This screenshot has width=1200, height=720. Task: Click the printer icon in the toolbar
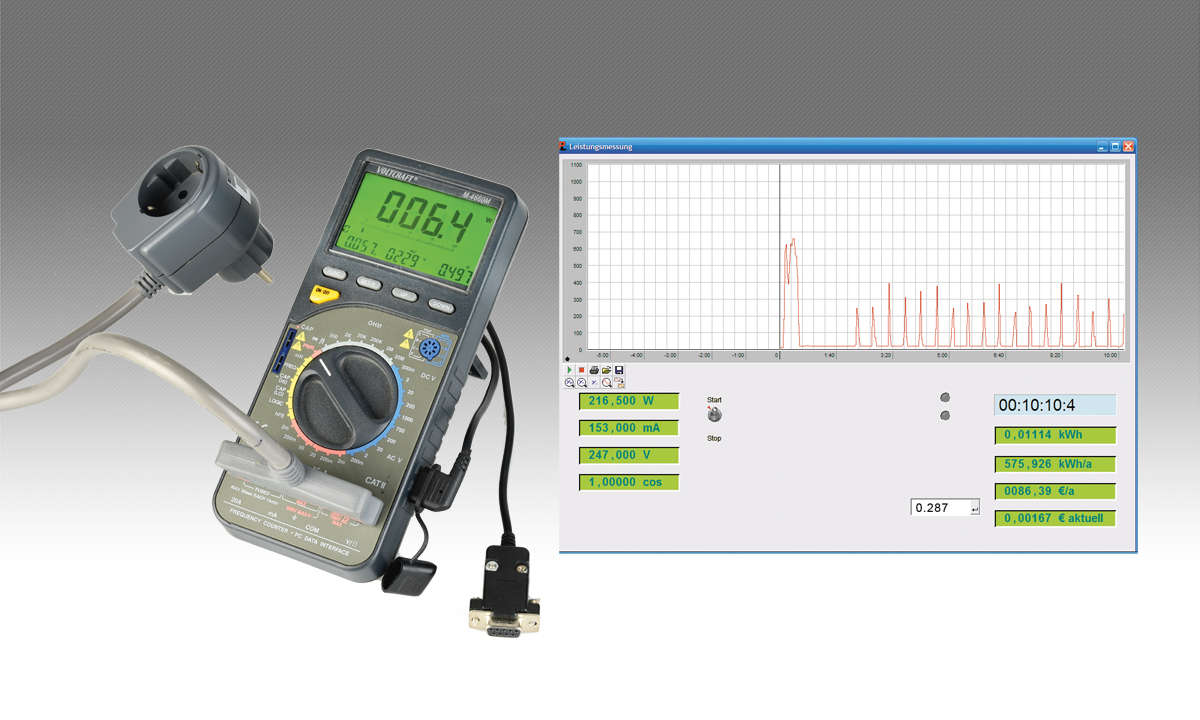tap(594, 370)
